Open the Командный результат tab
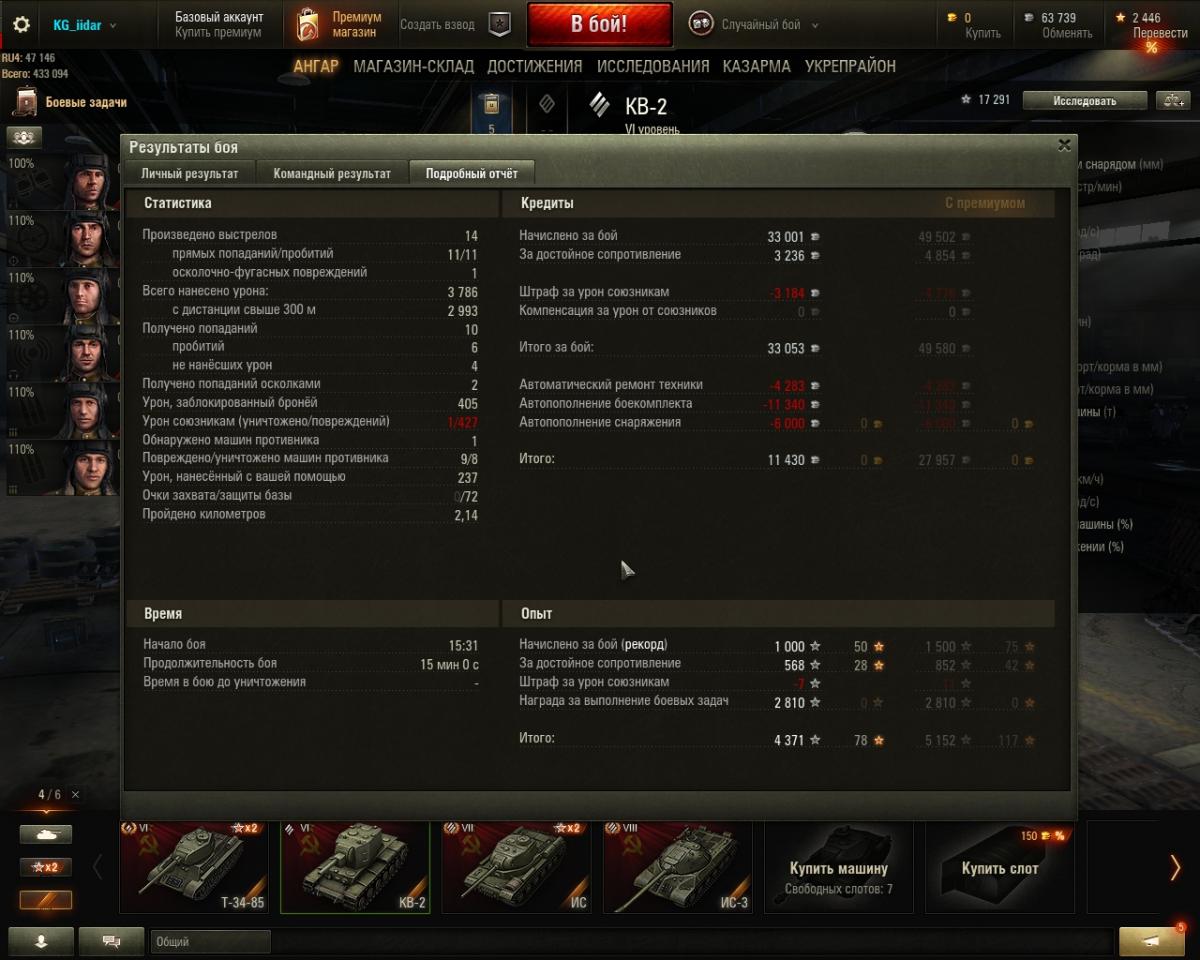1200x960 pixels. click(x=332, y=173)
